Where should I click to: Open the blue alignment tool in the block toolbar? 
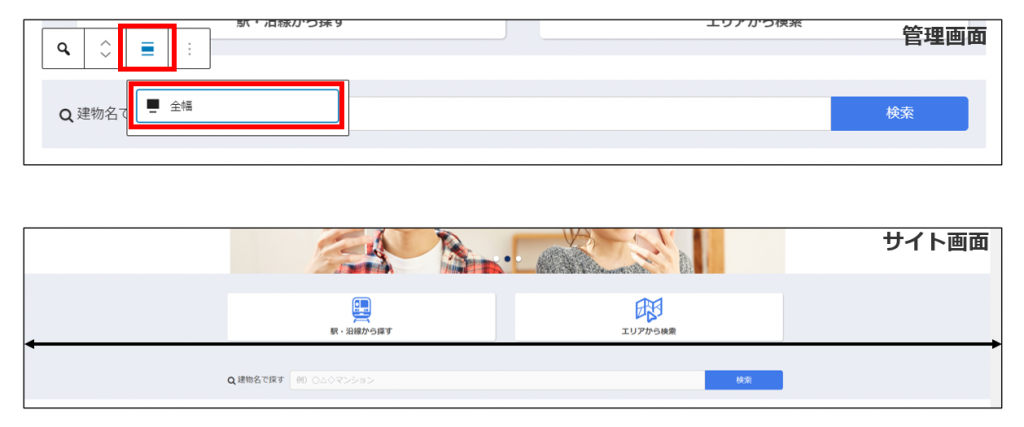pyautogui.click(x=147, y=49)
